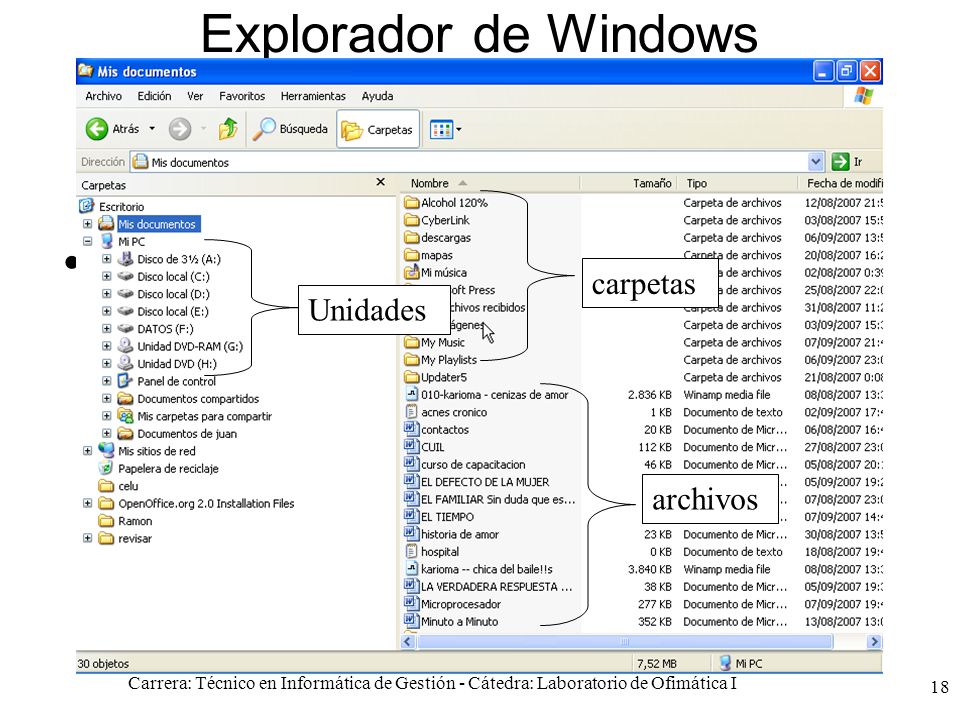Click the Documentos de juan folder icon
960x720 pixels.
[x=126, y=433]
